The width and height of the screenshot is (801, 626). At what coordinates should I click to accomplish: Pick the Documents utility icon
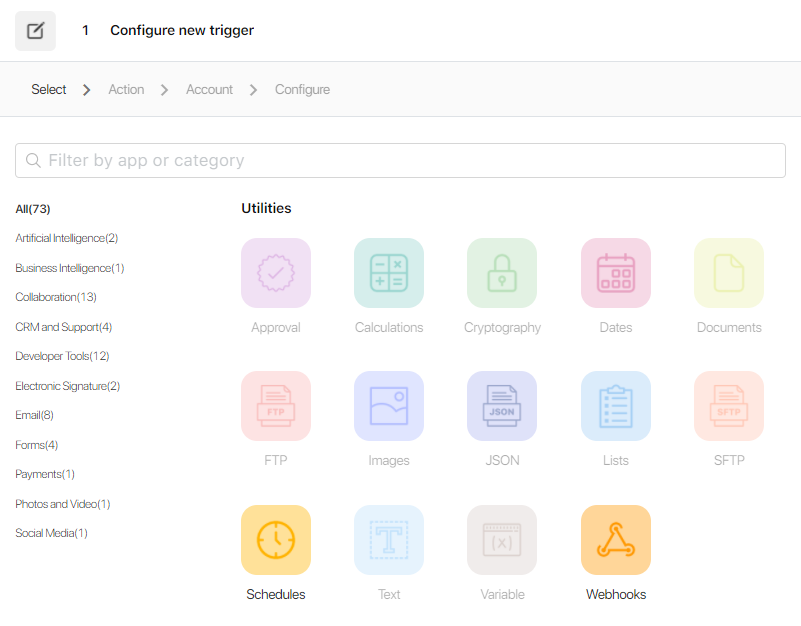[x=729, y=273]
